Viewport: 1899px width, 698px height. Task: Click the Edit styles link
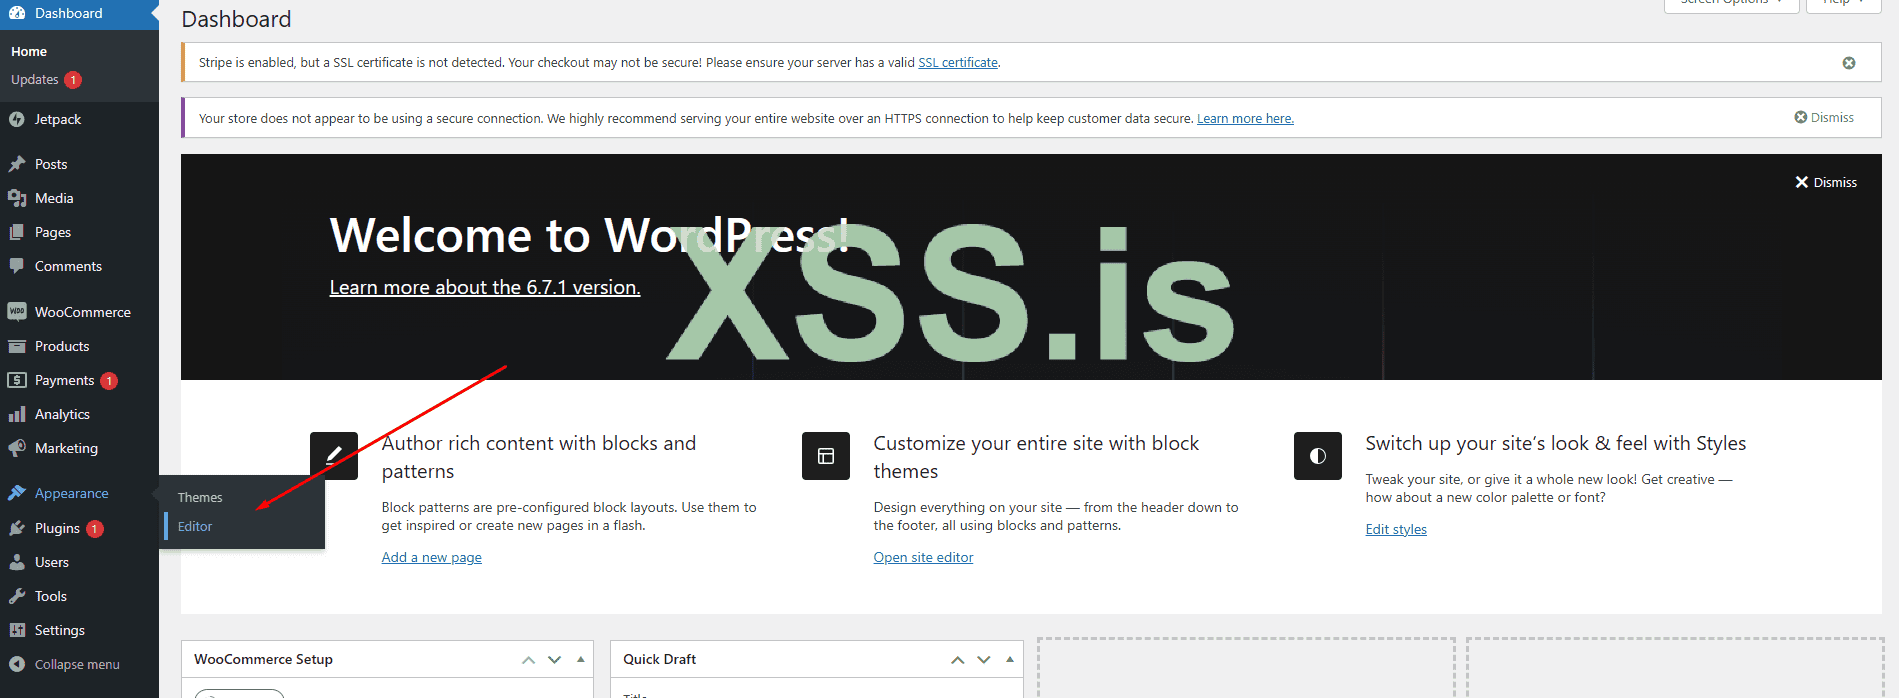point(1396,529)
